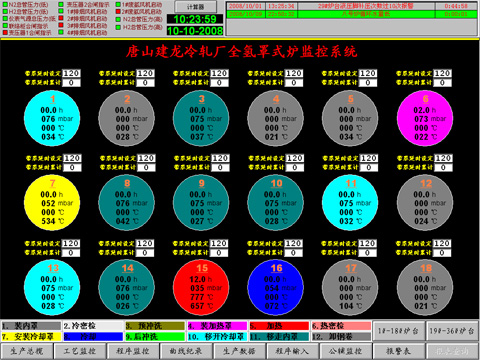
Task: Select furnace 15 red heating circle
Action: point(201,287)
